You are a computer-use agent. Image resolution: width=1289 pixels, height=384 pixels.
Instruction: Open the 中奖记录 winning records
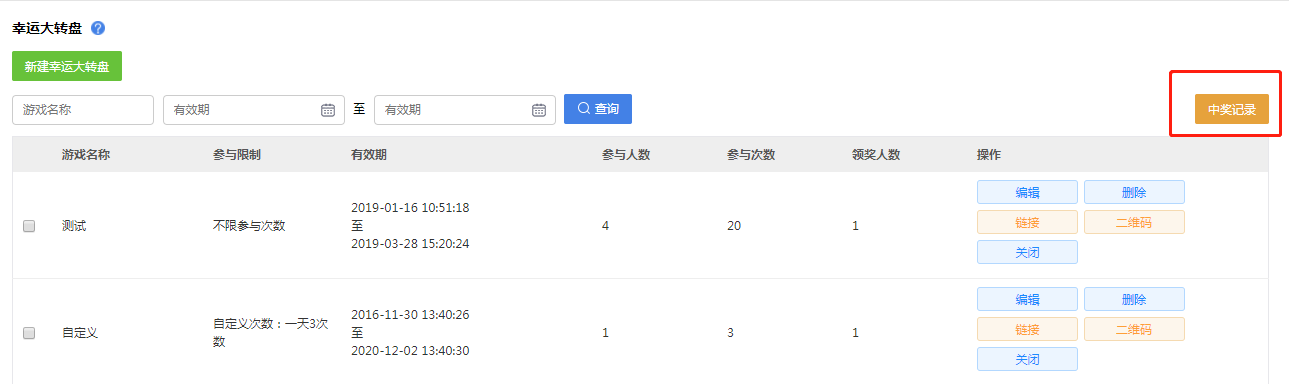pos(1232,110)
